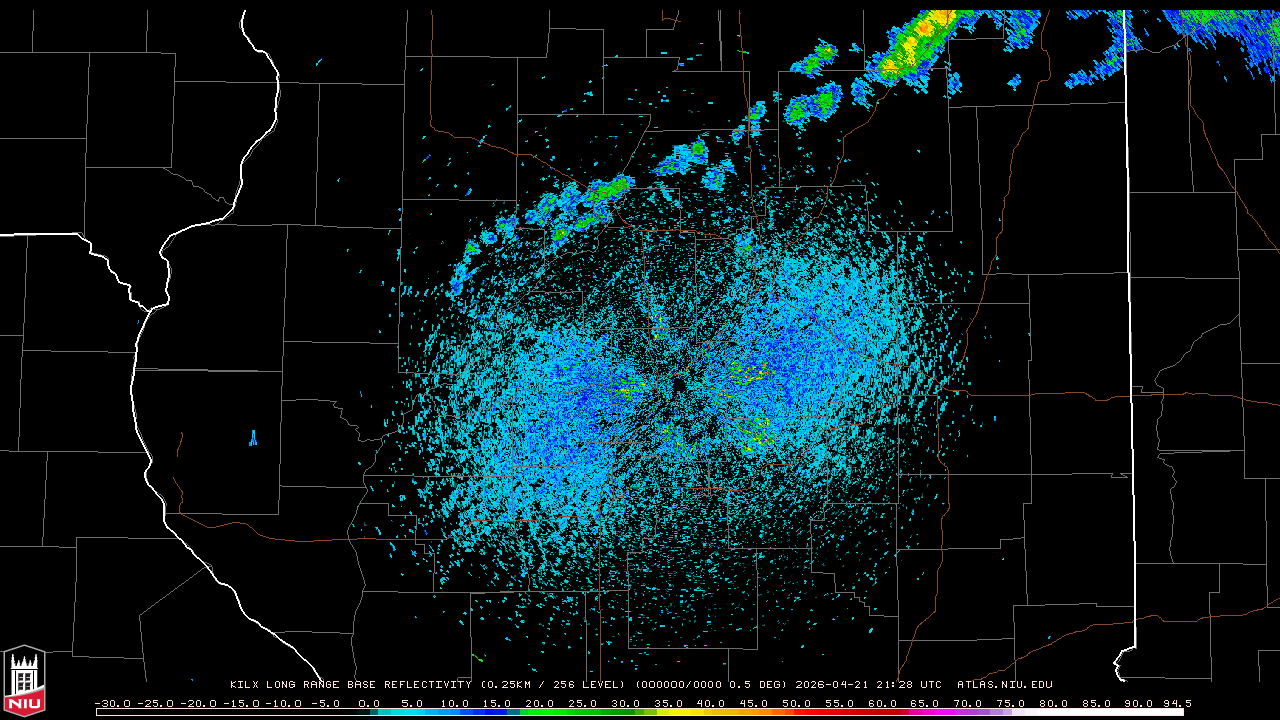Click the NIU logo in the corner
Image resolution: width=1280 pixels, height=720 pixels.
point(24,680)
